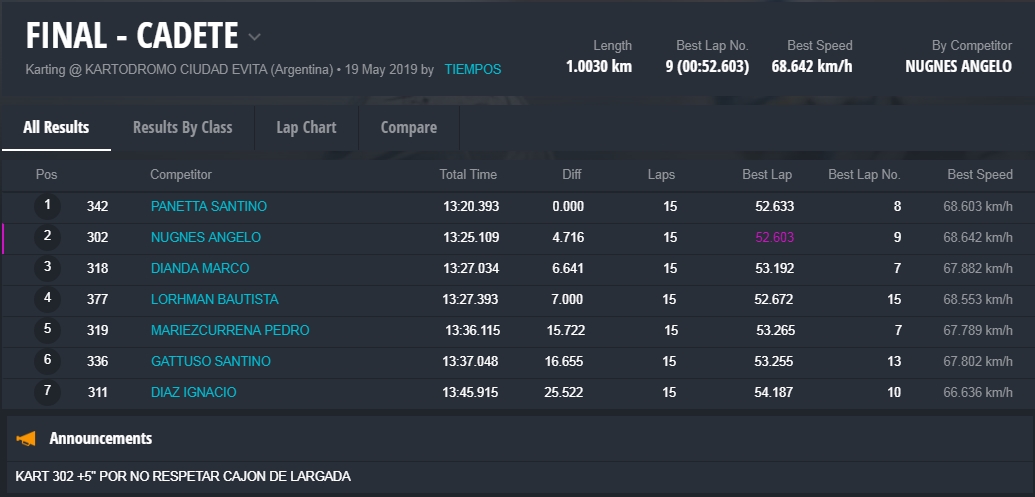Click DIANDA MARCO competitor link
Image resolution: width=1035 pixels, height=497 pixels.
click(200, 268)
